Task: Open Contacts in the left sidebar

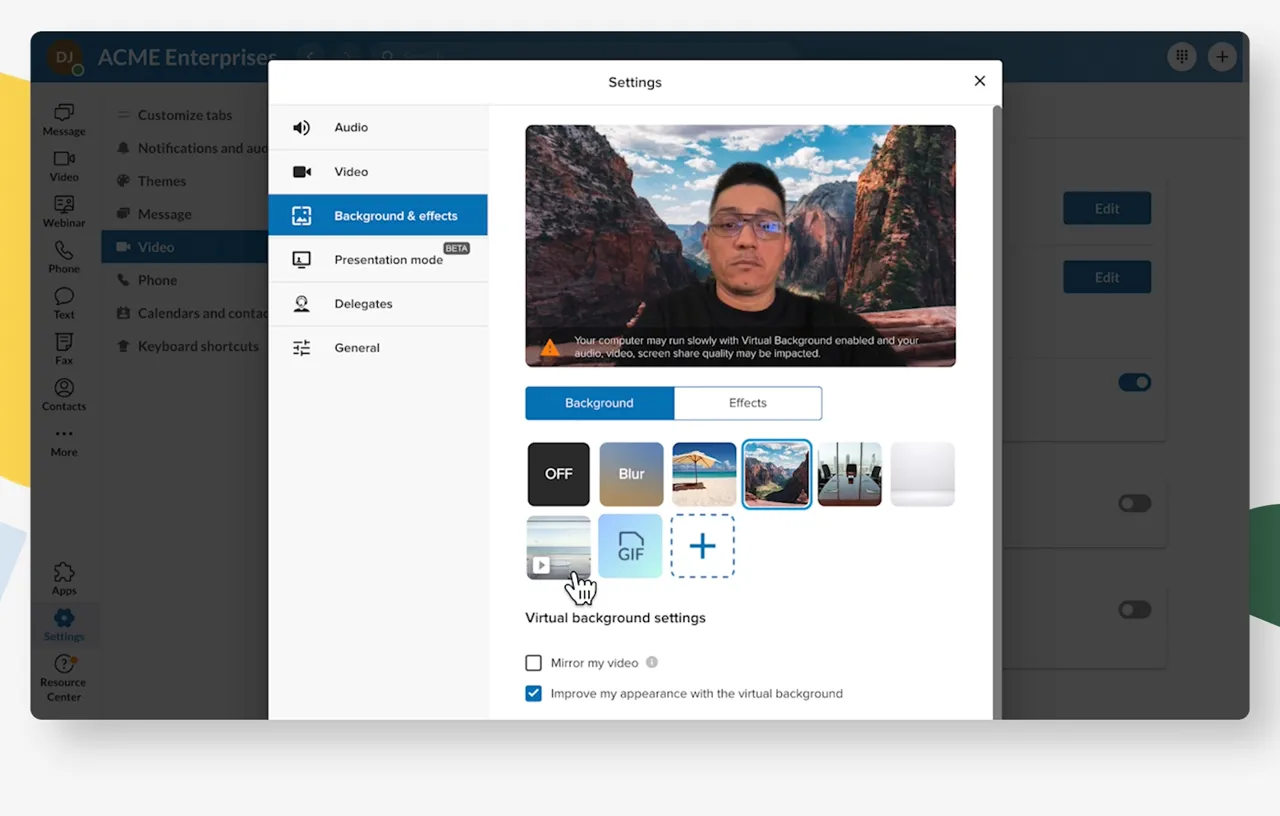Action: coord(64,394)
